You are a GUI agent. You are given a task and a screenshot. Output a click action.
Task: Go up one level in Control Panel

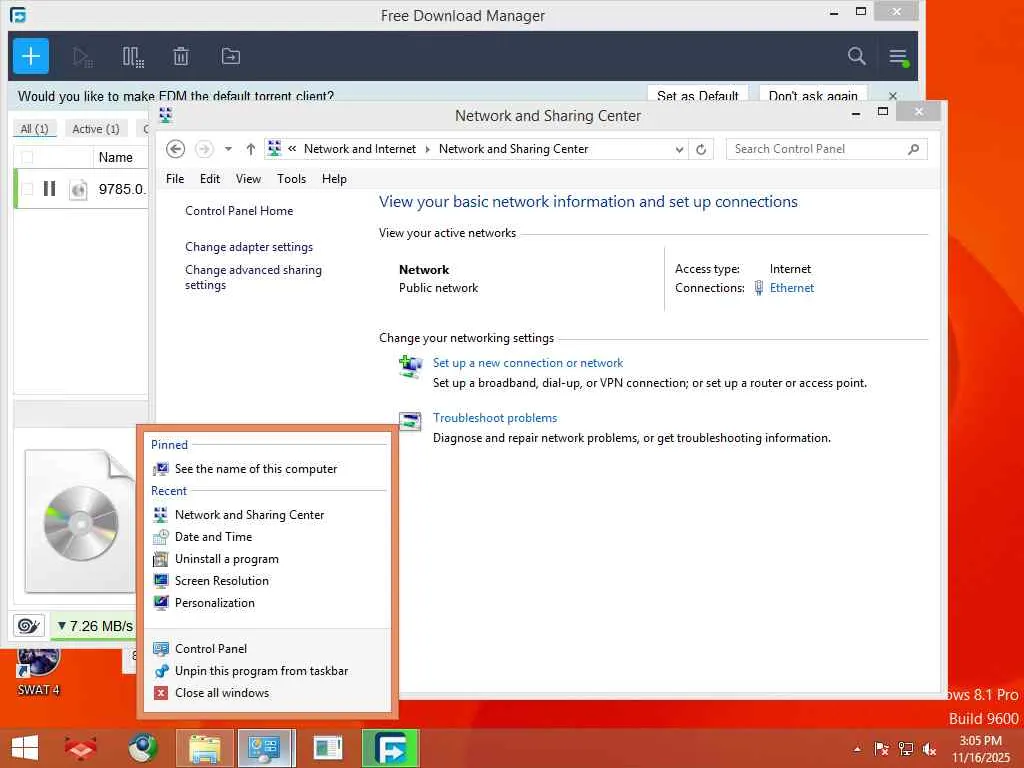(x=251, y=149)
